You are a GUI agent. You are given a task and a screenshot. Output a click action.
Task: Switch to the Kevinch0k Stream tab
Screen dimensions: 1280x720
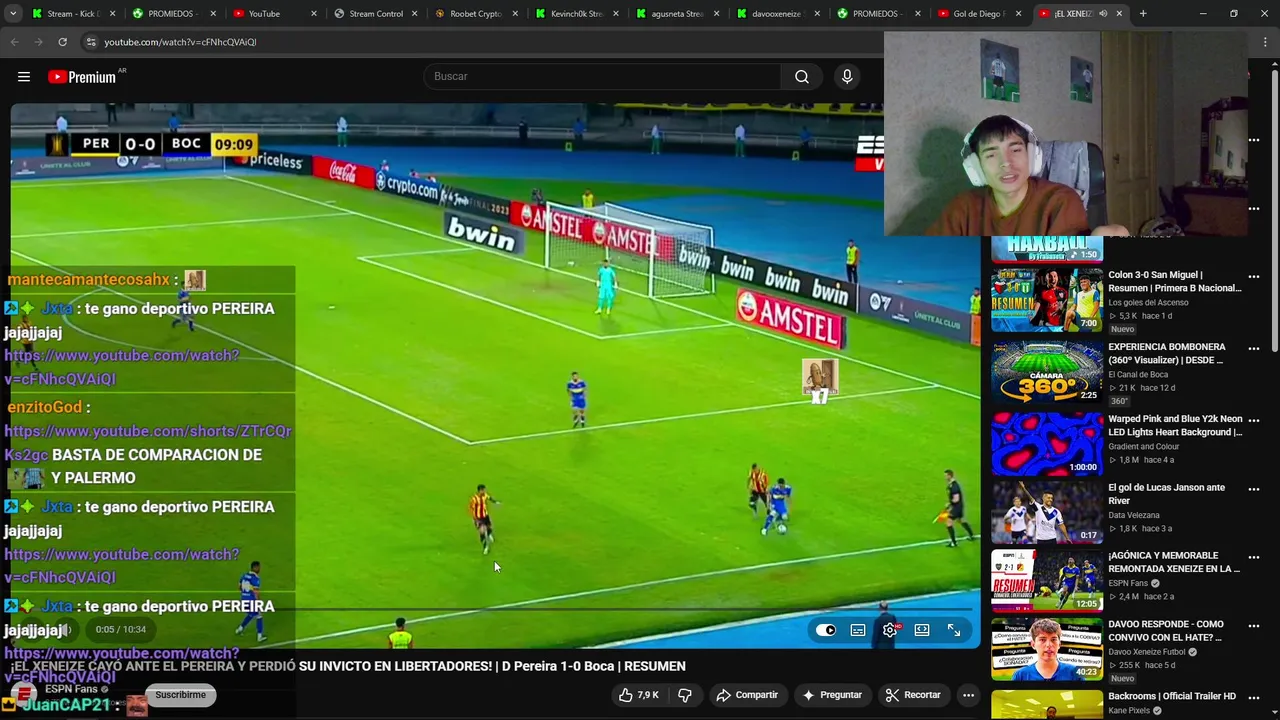pos(575,14)
